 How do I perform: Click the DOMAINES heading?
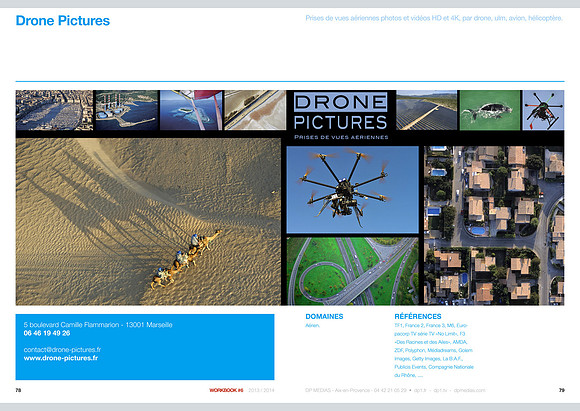324,316
